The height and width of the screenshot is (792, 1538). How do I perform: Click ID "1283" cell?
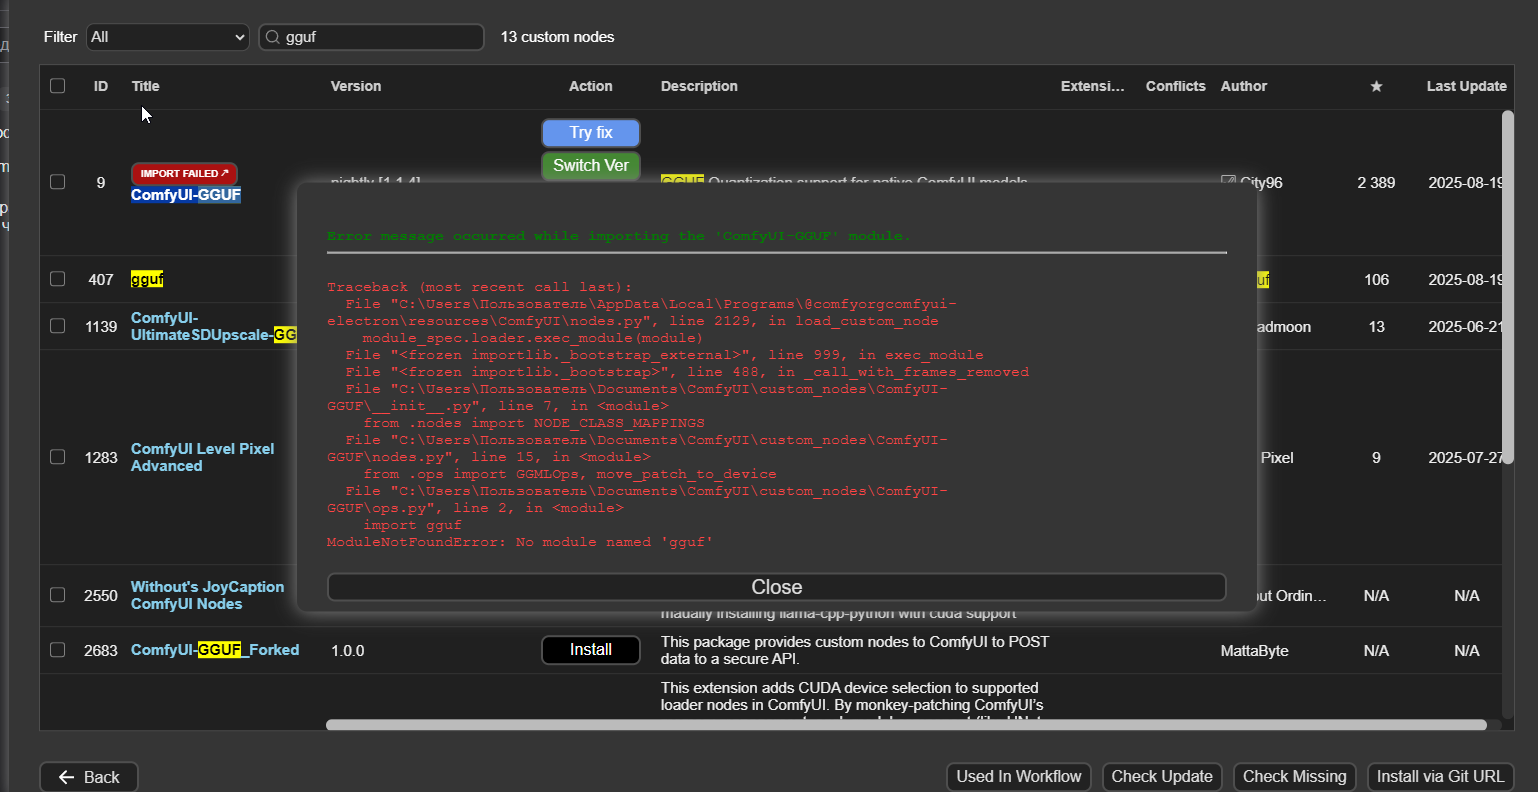coord(101,457)
